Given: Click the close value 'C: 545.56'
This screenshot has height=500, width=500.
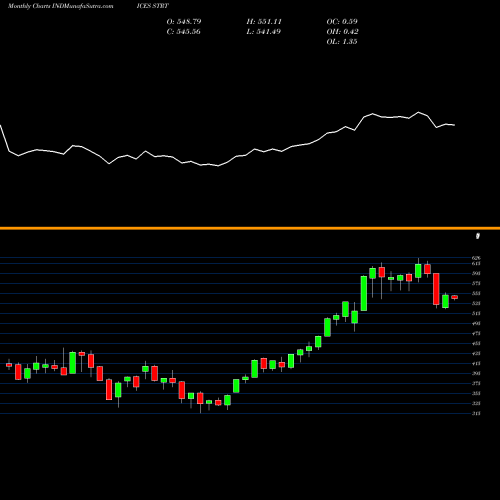Looking at the screenshot, I should (x=183, y=32).
